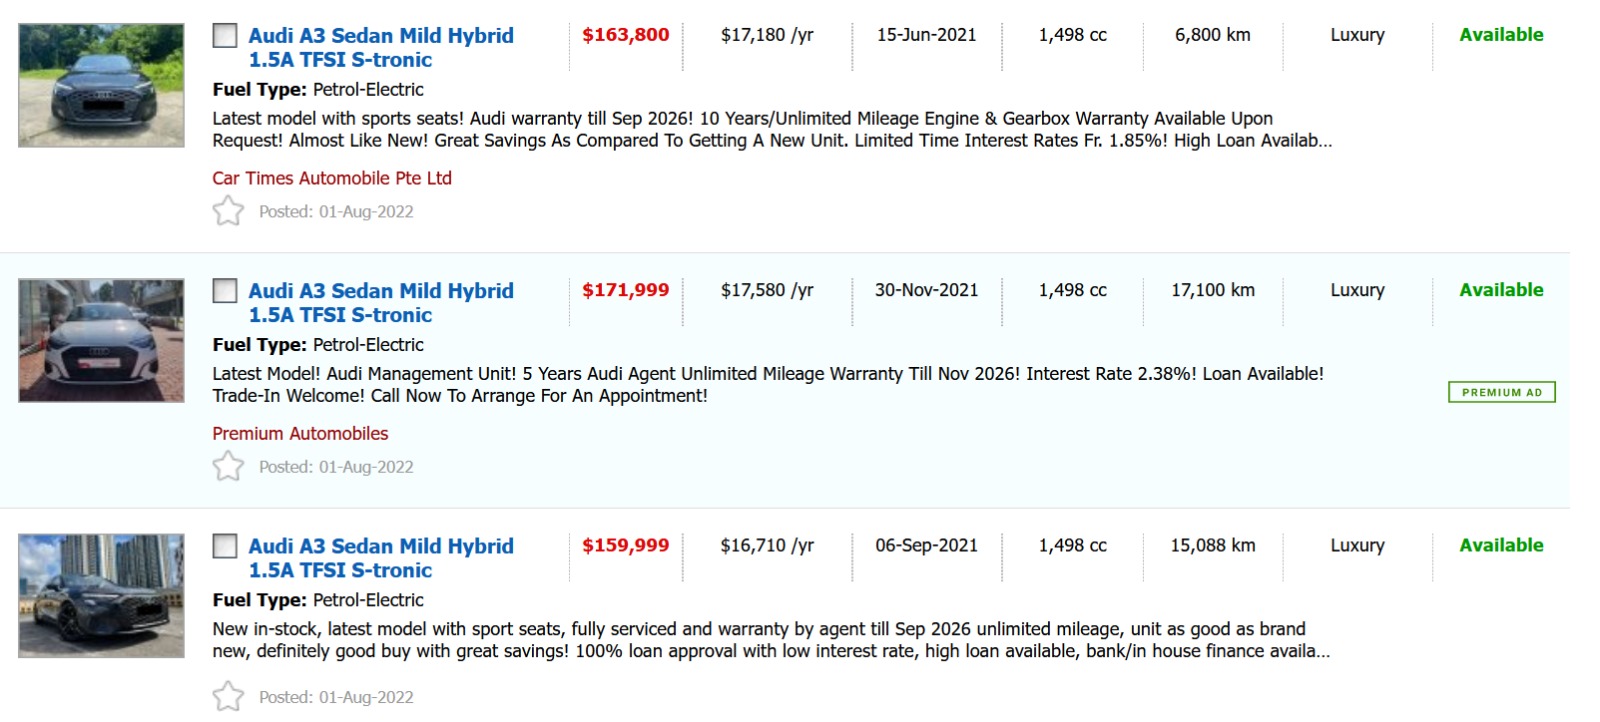Click the $159,999 price
This screenshot has width=1600, height=722.
pos(625,545)
